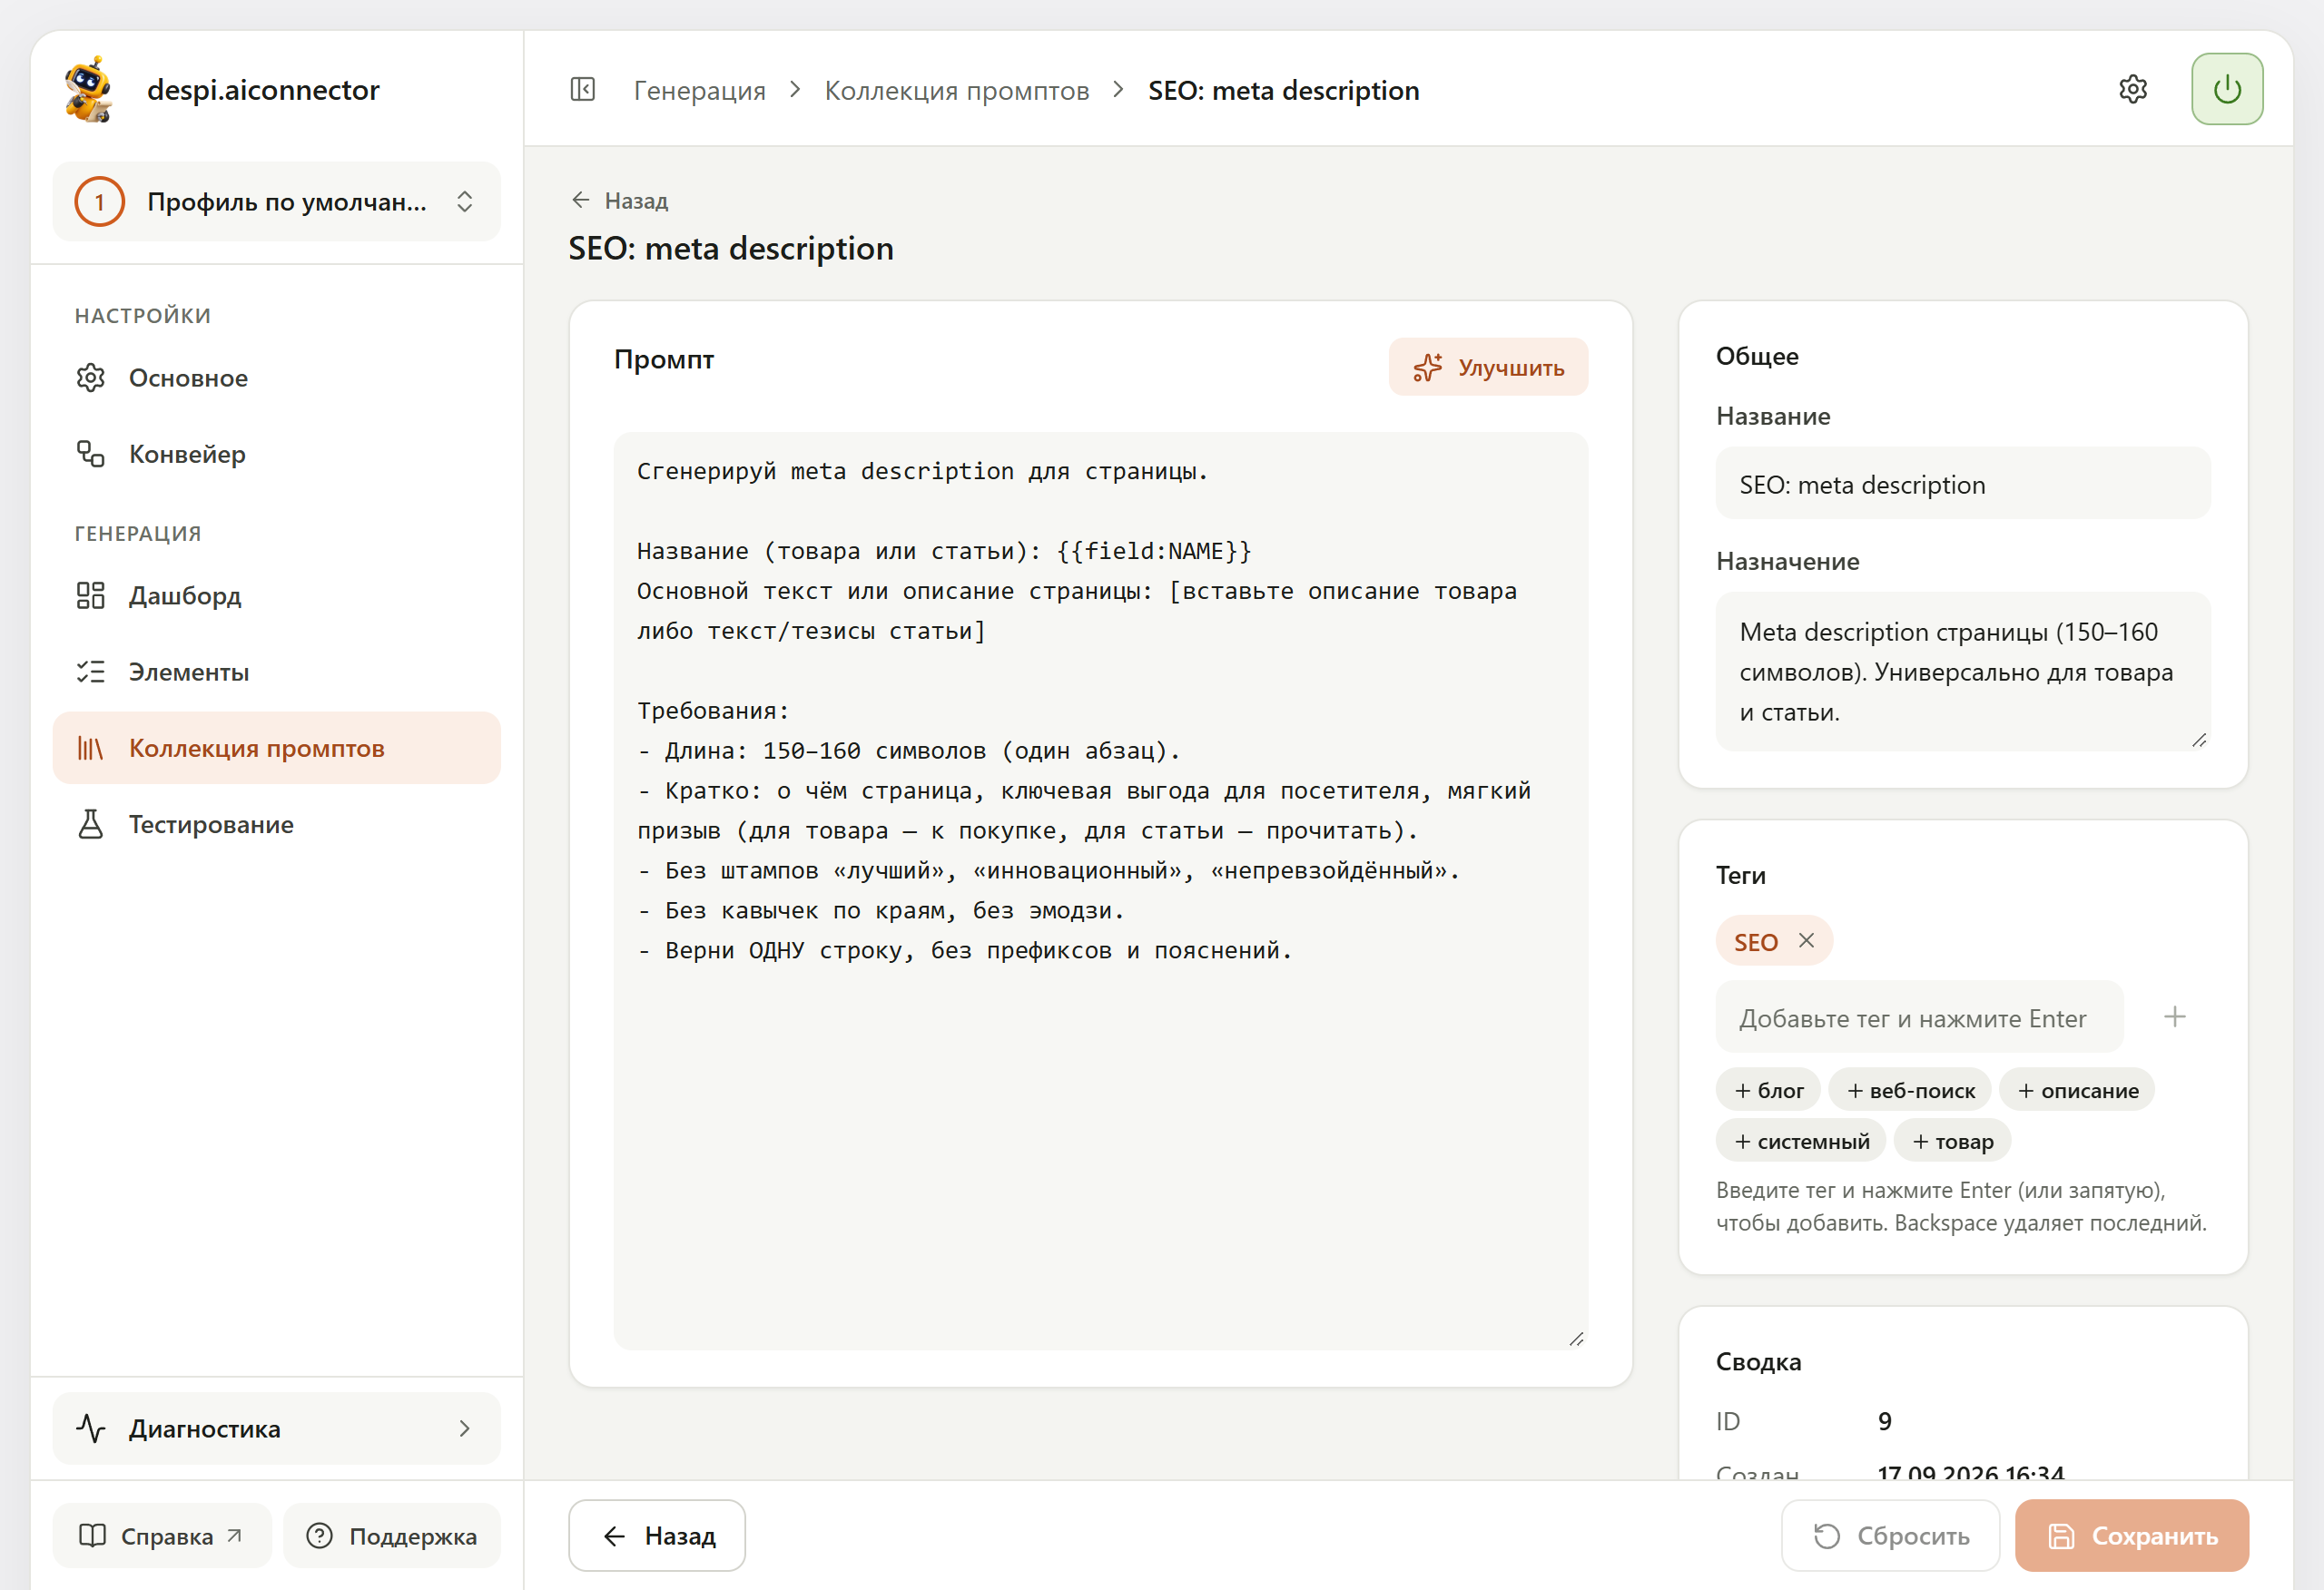Open settings gear in top bar

point(2132,89)
